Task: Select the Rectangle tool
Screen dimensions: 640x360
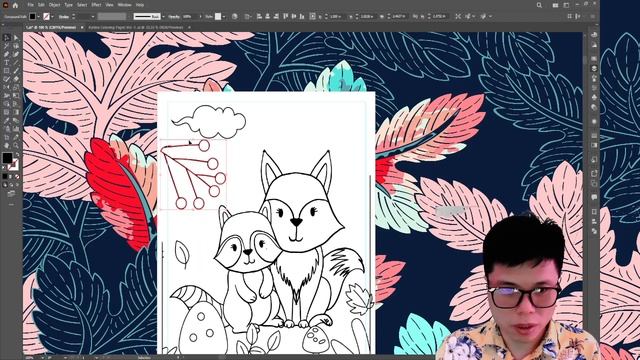Action: pyautogui.click(x=7, y=71)
